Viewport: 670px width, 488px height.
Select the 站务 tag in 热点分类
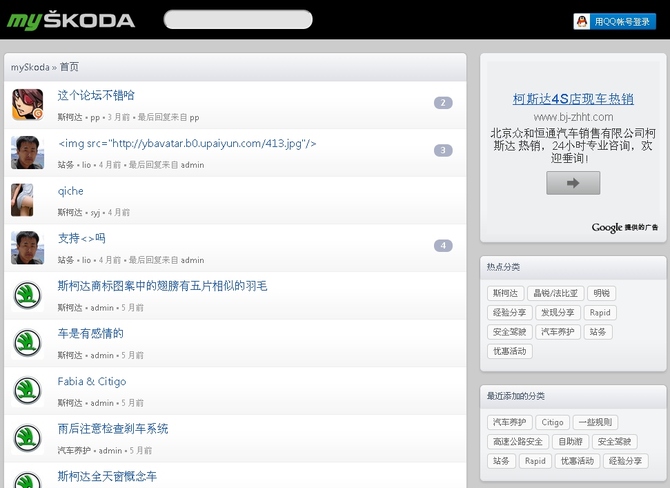598,332
